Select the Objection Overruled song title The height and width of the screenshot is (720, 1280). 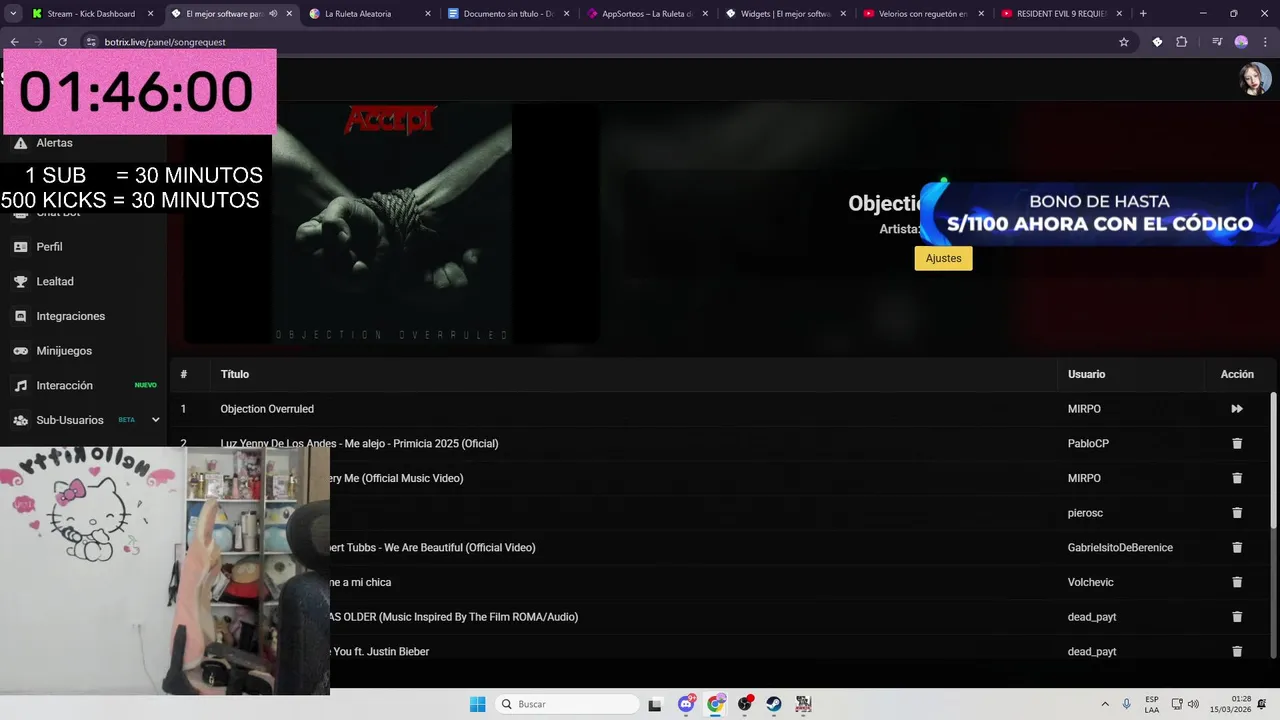pyautogui.click(x=267, y=409)
